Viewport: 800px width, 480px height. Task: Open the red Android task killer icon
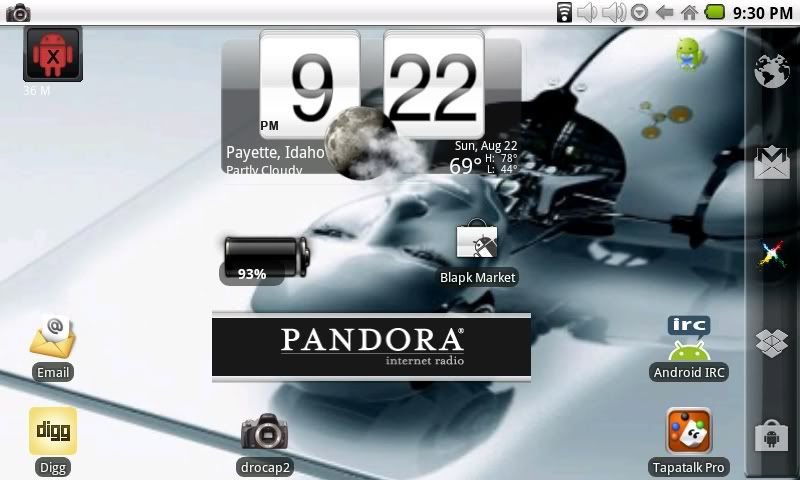pyautogui.click(x=53, y=54)
